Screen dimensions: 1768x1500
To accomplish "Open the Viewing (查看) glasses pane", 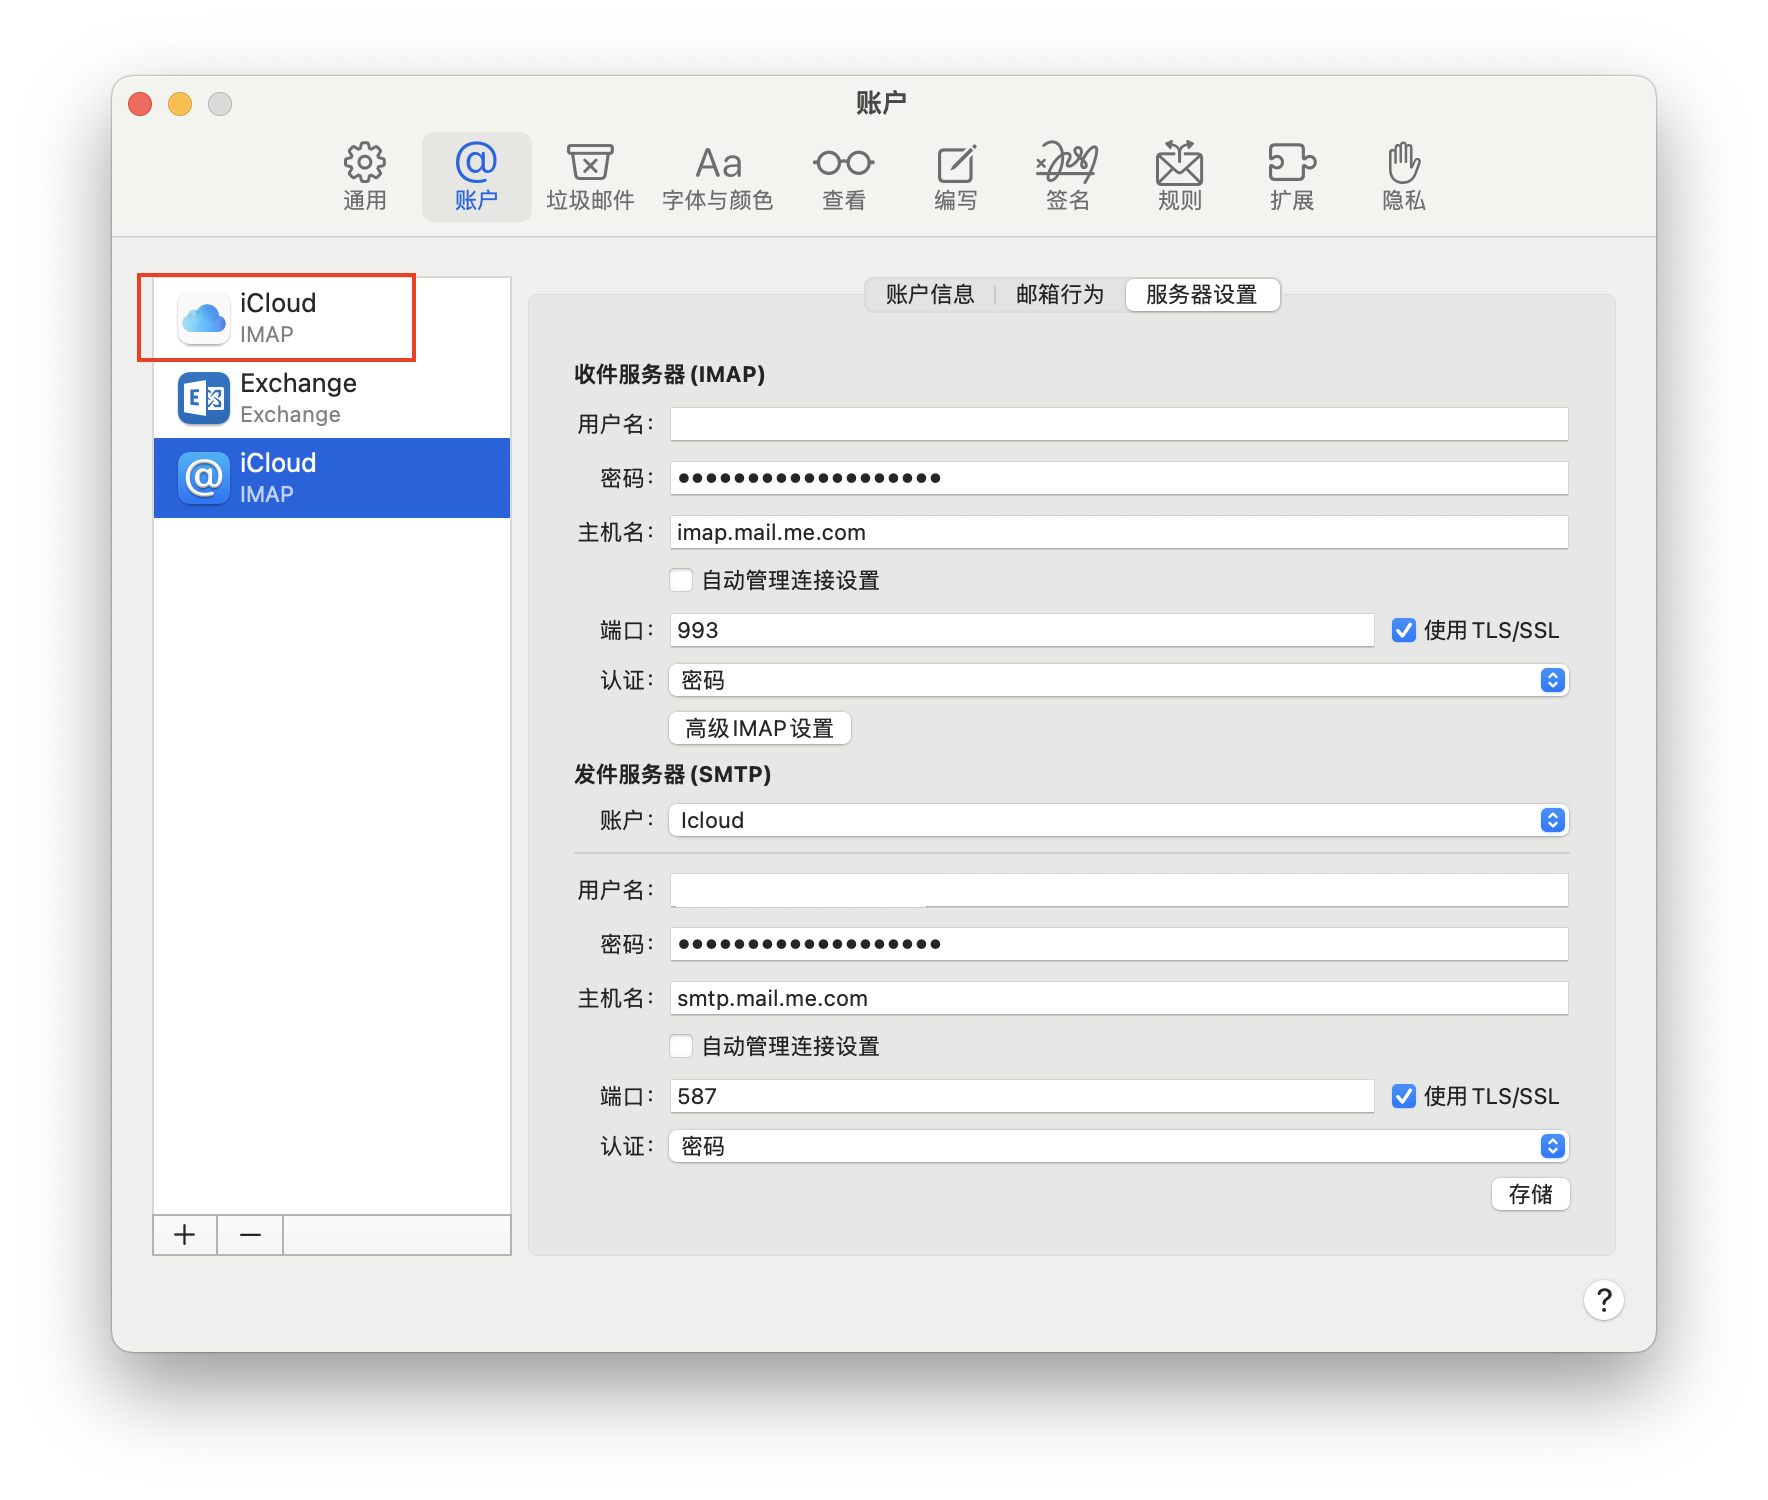I will coord(843,176).
